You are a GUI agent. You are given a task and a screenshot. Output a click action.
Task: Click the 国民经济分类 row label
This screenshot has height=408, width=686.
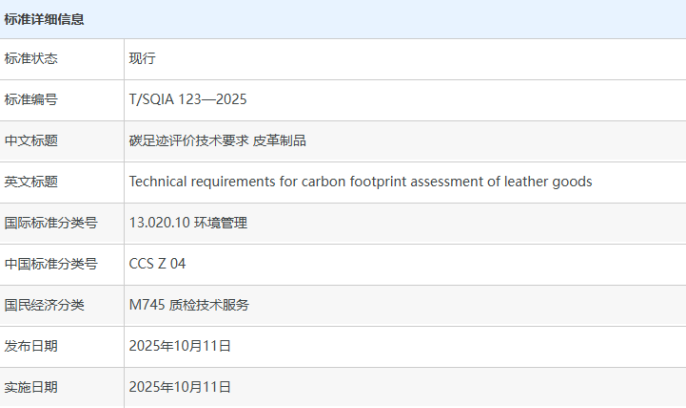point(44,305)
